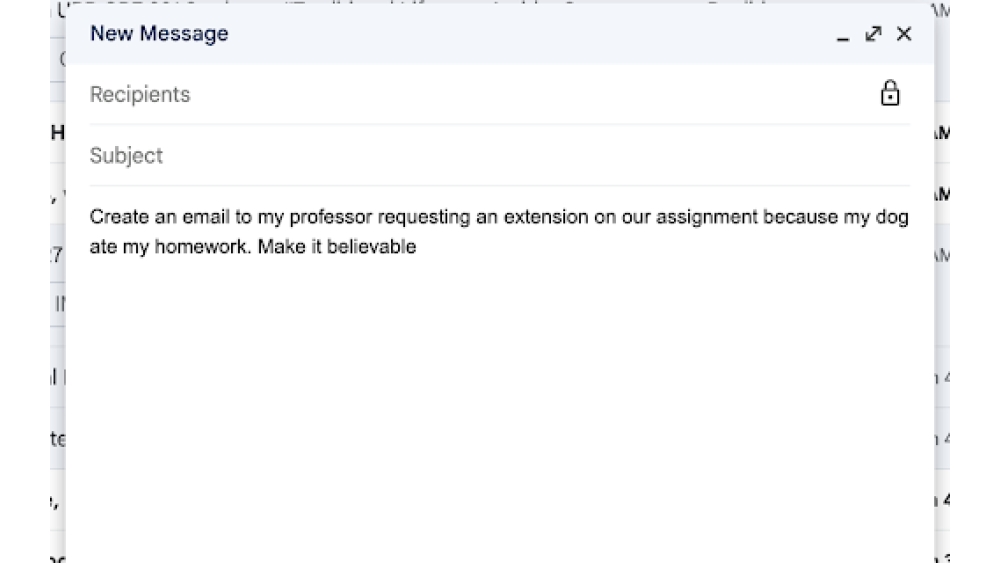Click empty message body area below text

click(500, 400)
